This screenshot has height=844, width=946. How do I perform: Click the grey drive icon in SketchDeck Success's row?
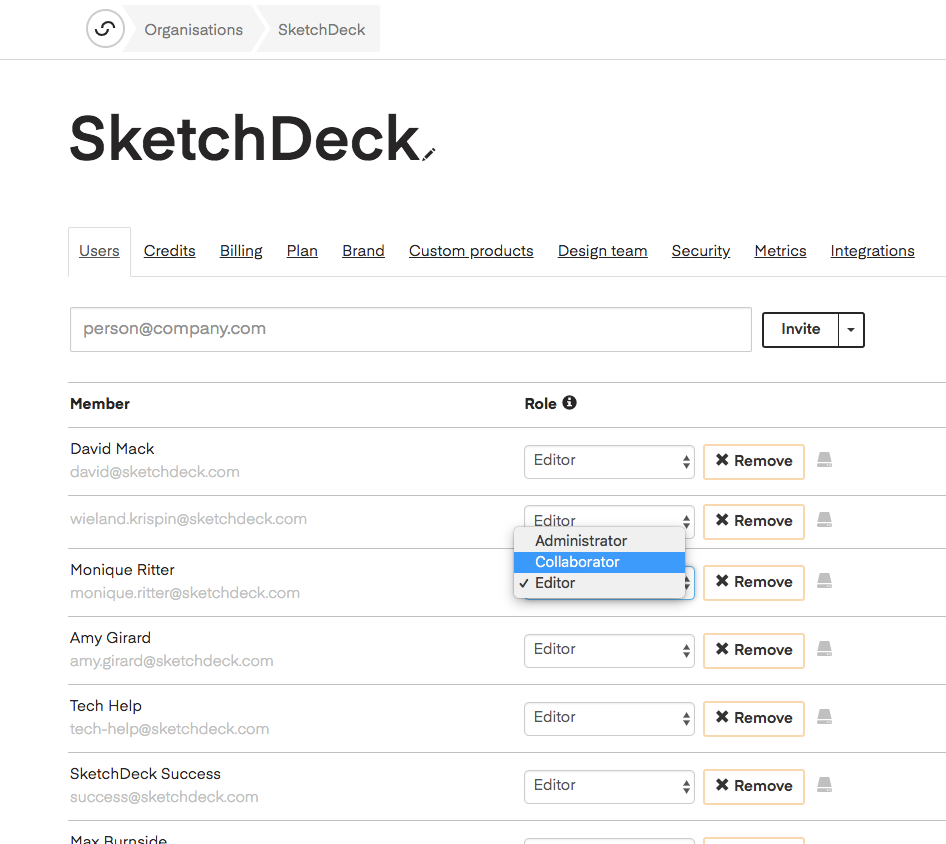click(824, 784)
